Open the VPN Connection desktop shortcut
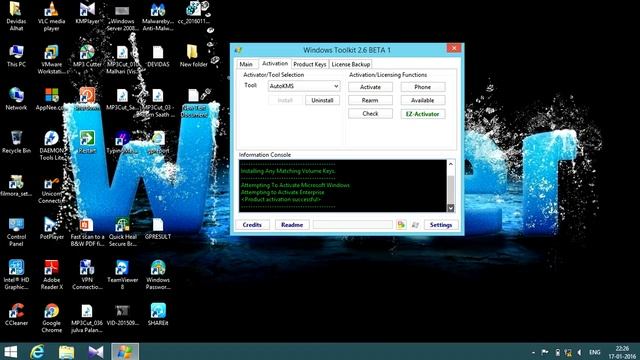 point(87,275)
